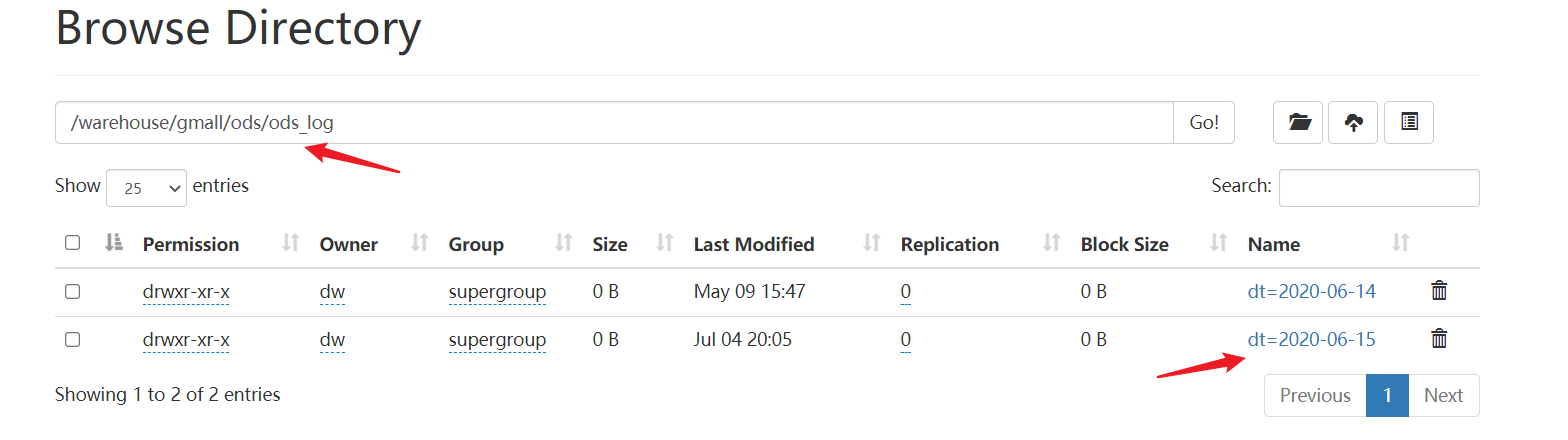
Task: Click the cut and paste list icon
Action: pos(1409,123)
